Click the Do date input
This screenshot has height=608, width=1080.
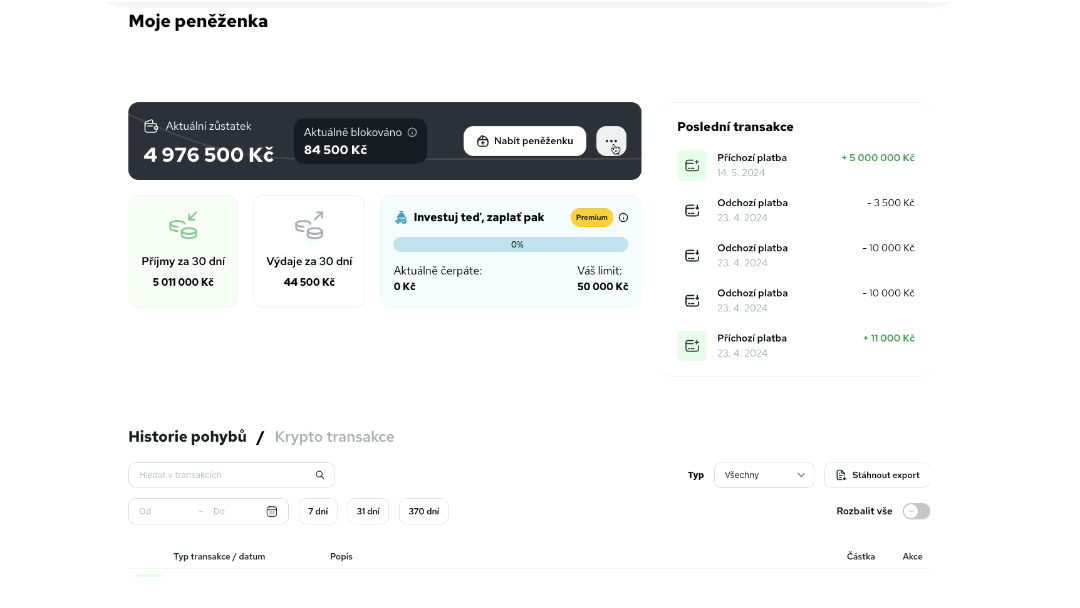pos(234,512)
